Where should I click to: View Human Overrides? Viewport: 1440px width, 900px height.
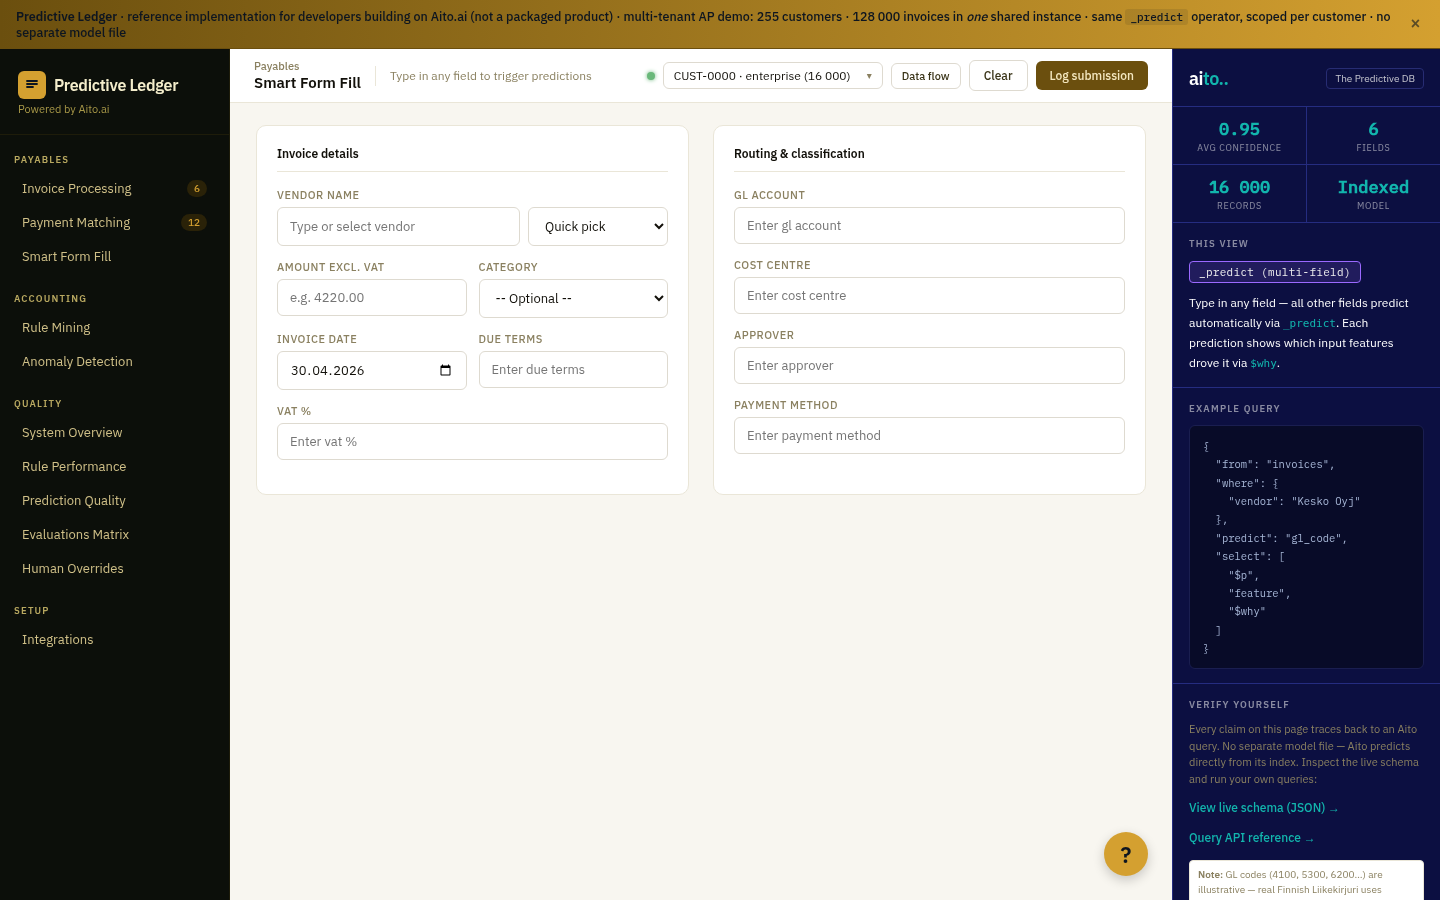coord(115,569)
